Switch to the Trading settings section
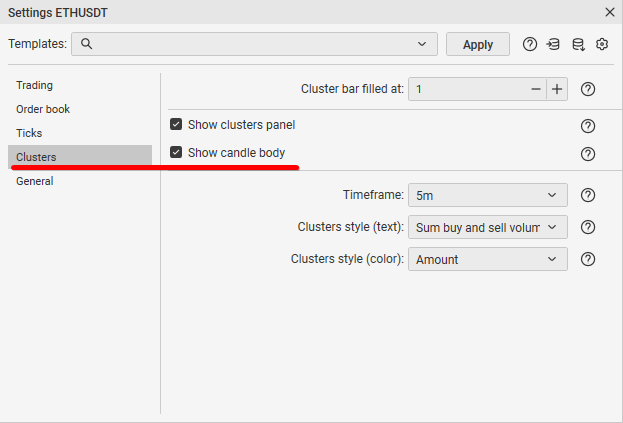 (x=35, y=85)
